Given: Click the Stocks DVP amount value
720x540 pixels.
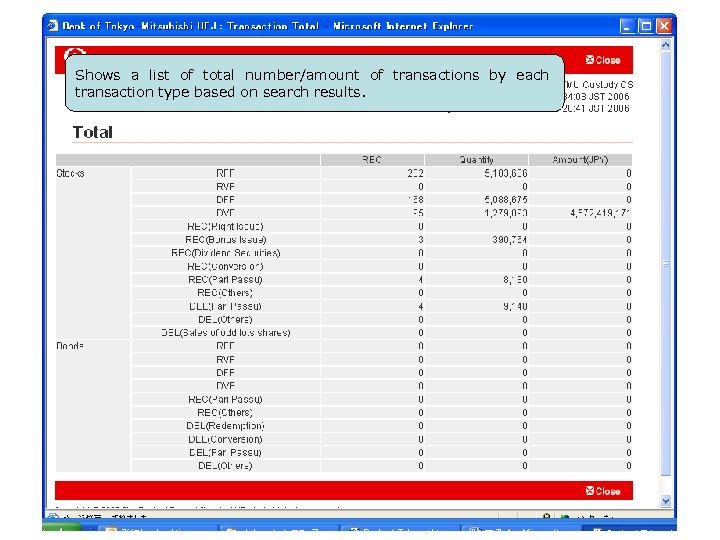Looking at the screenshot, I should (600, 213).
